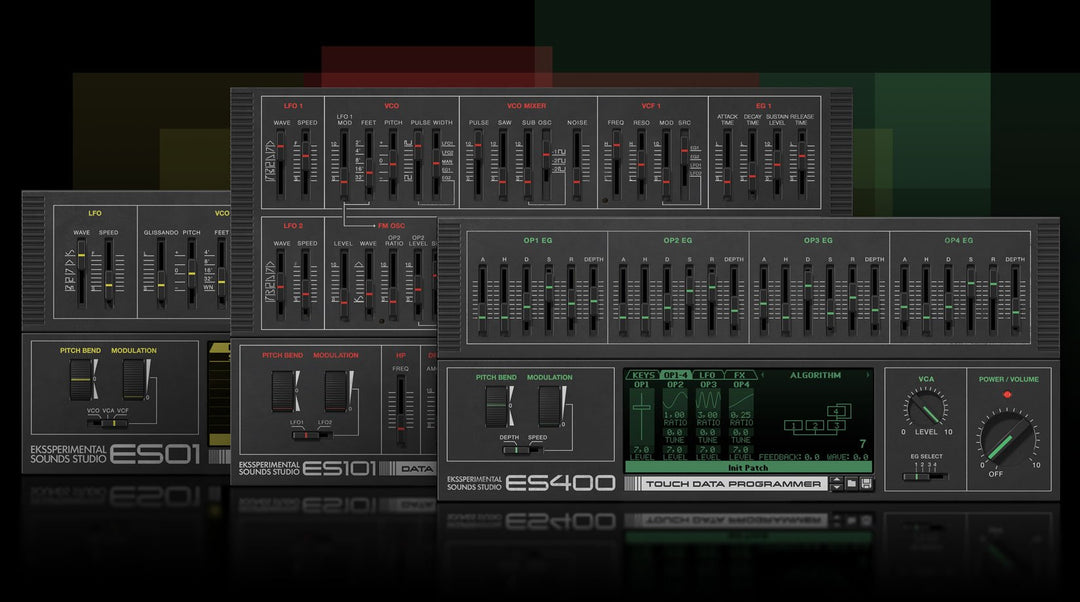Click the ES01 Pitch Bend wheel

click(x=83, y=380)
